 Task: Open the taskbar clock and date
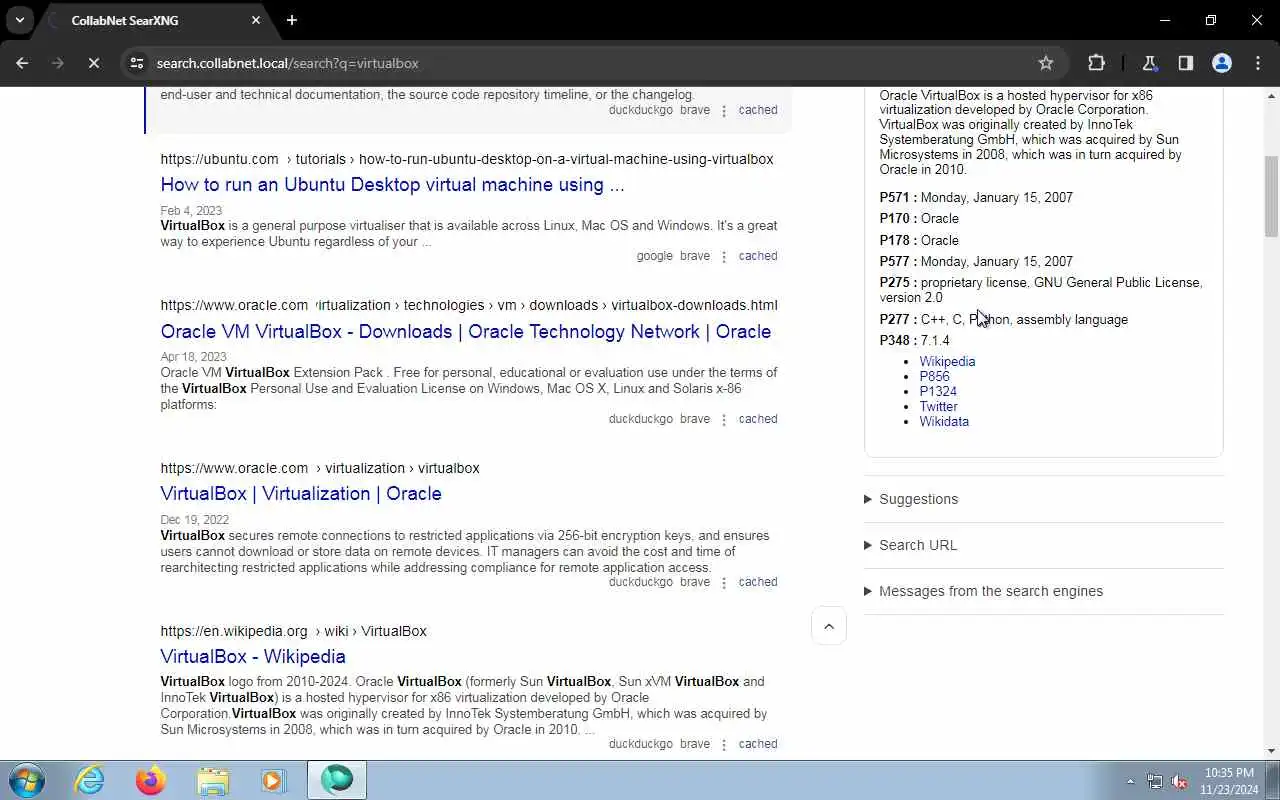(1229, 780)
